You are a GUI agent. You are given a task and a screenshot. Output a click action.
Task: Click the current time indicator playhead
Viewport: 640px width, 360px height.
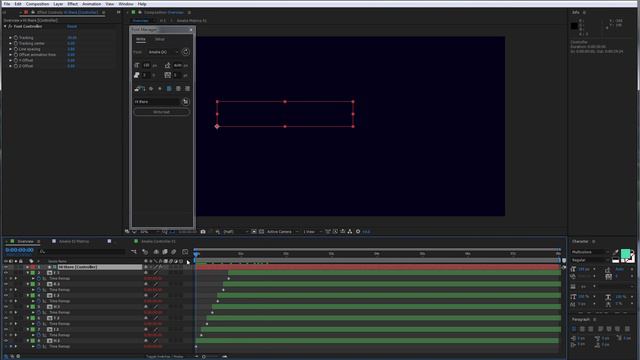(x=196, y=254)
